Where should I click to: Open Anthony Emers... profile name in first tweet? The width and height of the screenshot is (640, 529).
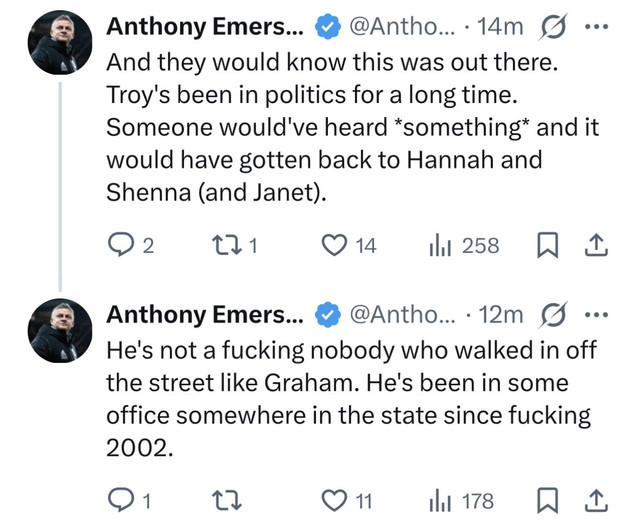[x=205, y=27]
